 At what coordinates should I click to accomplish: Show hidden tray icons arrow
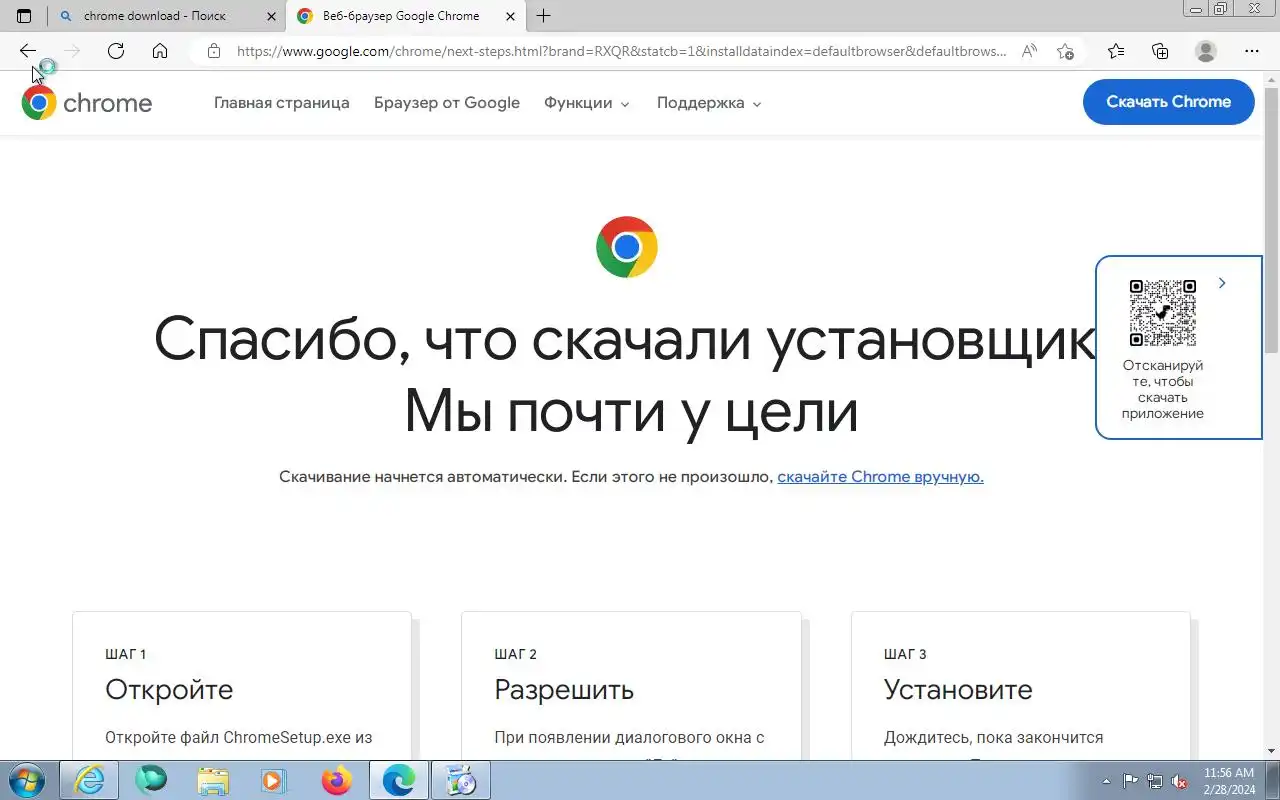click(1106, 781)
